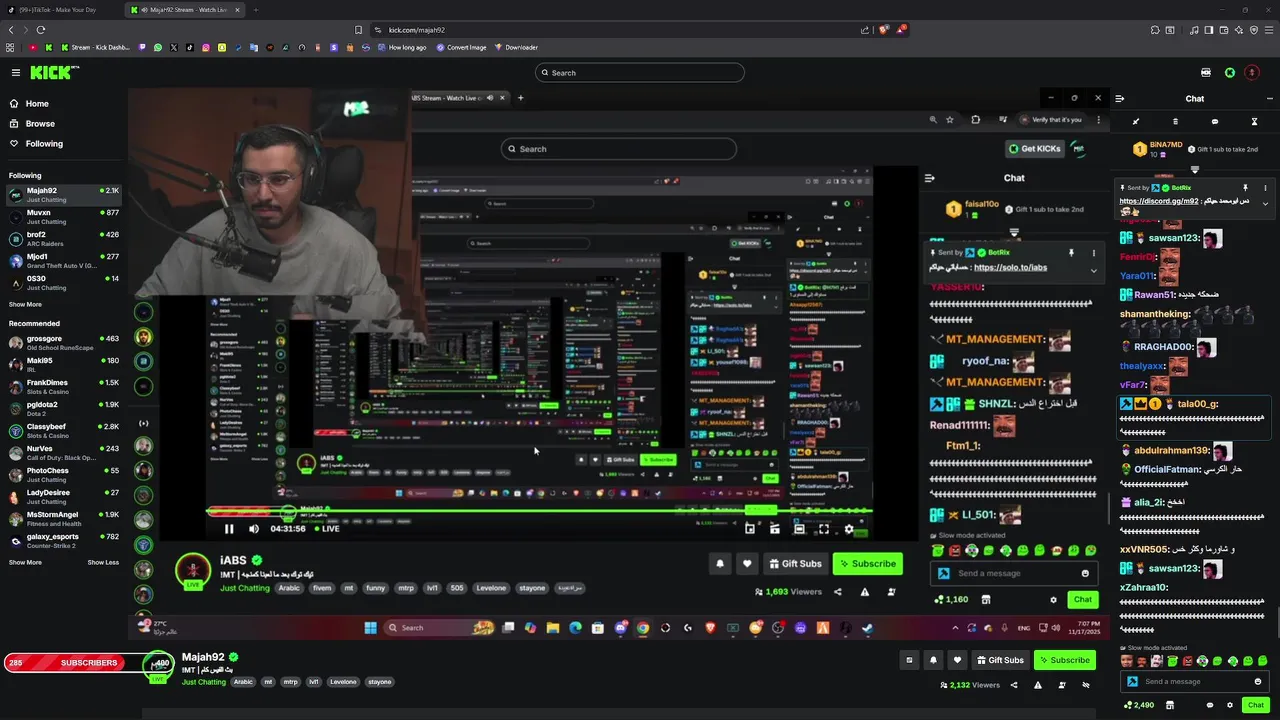Open the Instagram bookmark icon
The image size is (1280, 720).
tap(206, 47)
